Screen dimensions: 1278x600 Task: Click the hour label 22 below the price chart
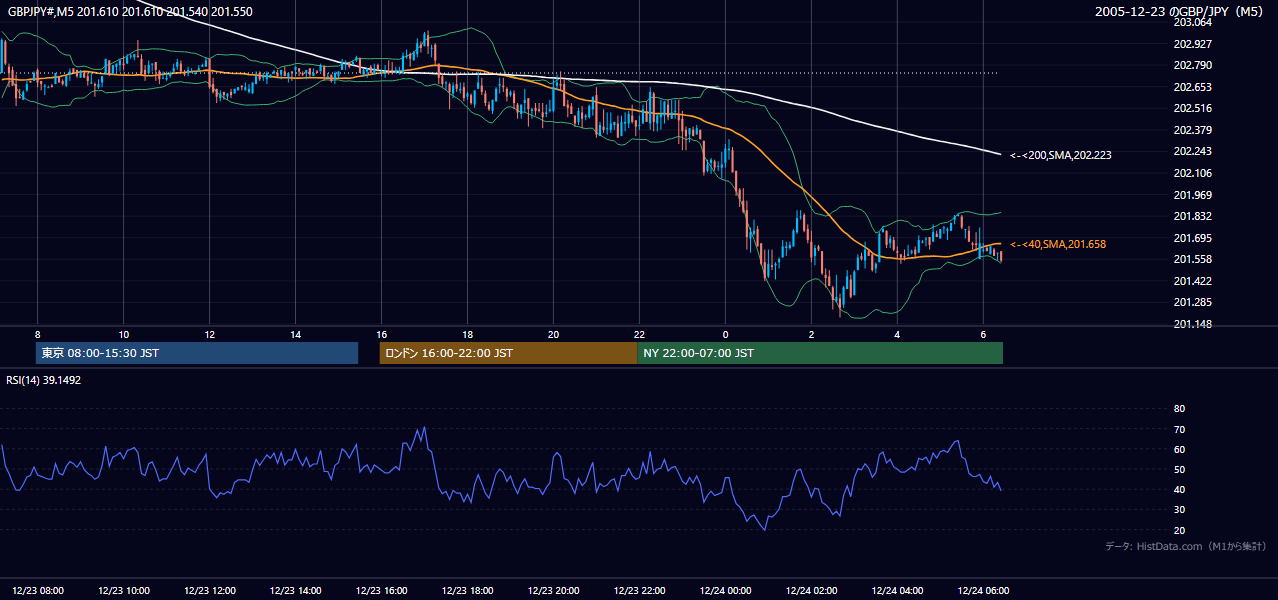639,334
